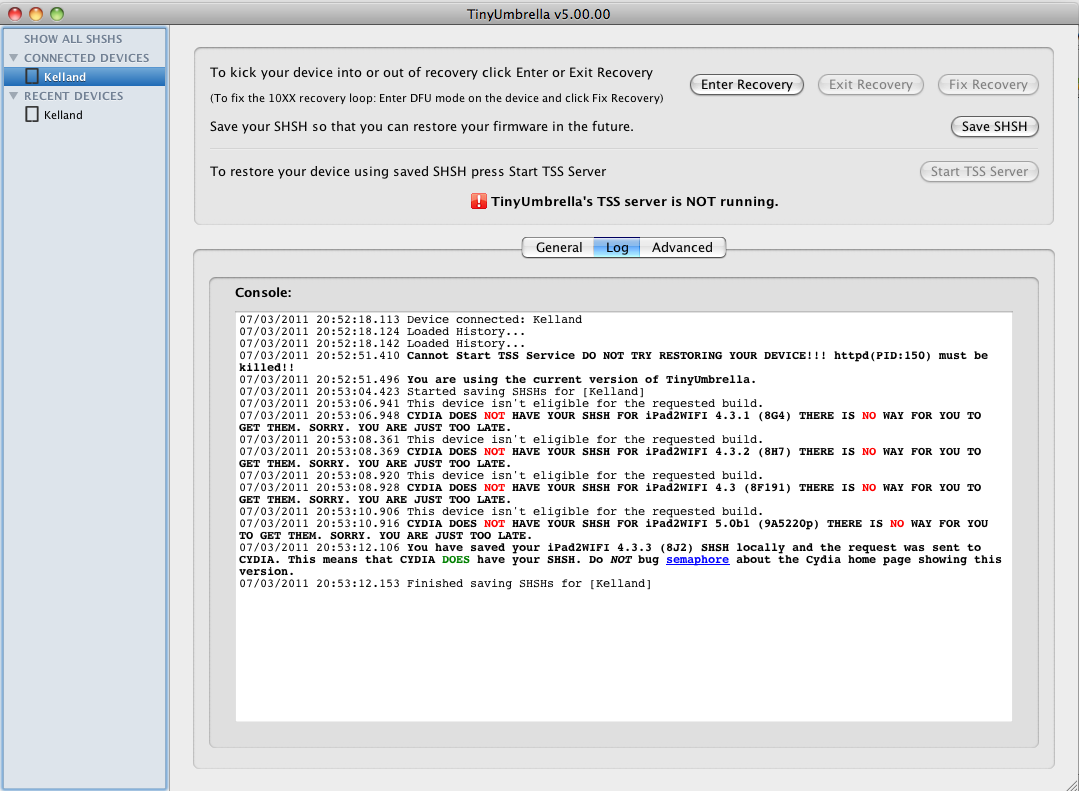This screenshot has height=791, width=1079.
Task: Click the iPad2WIFI 4.3 (8F191) log entry
Action: pyautogui.click(x=610, y=493)
